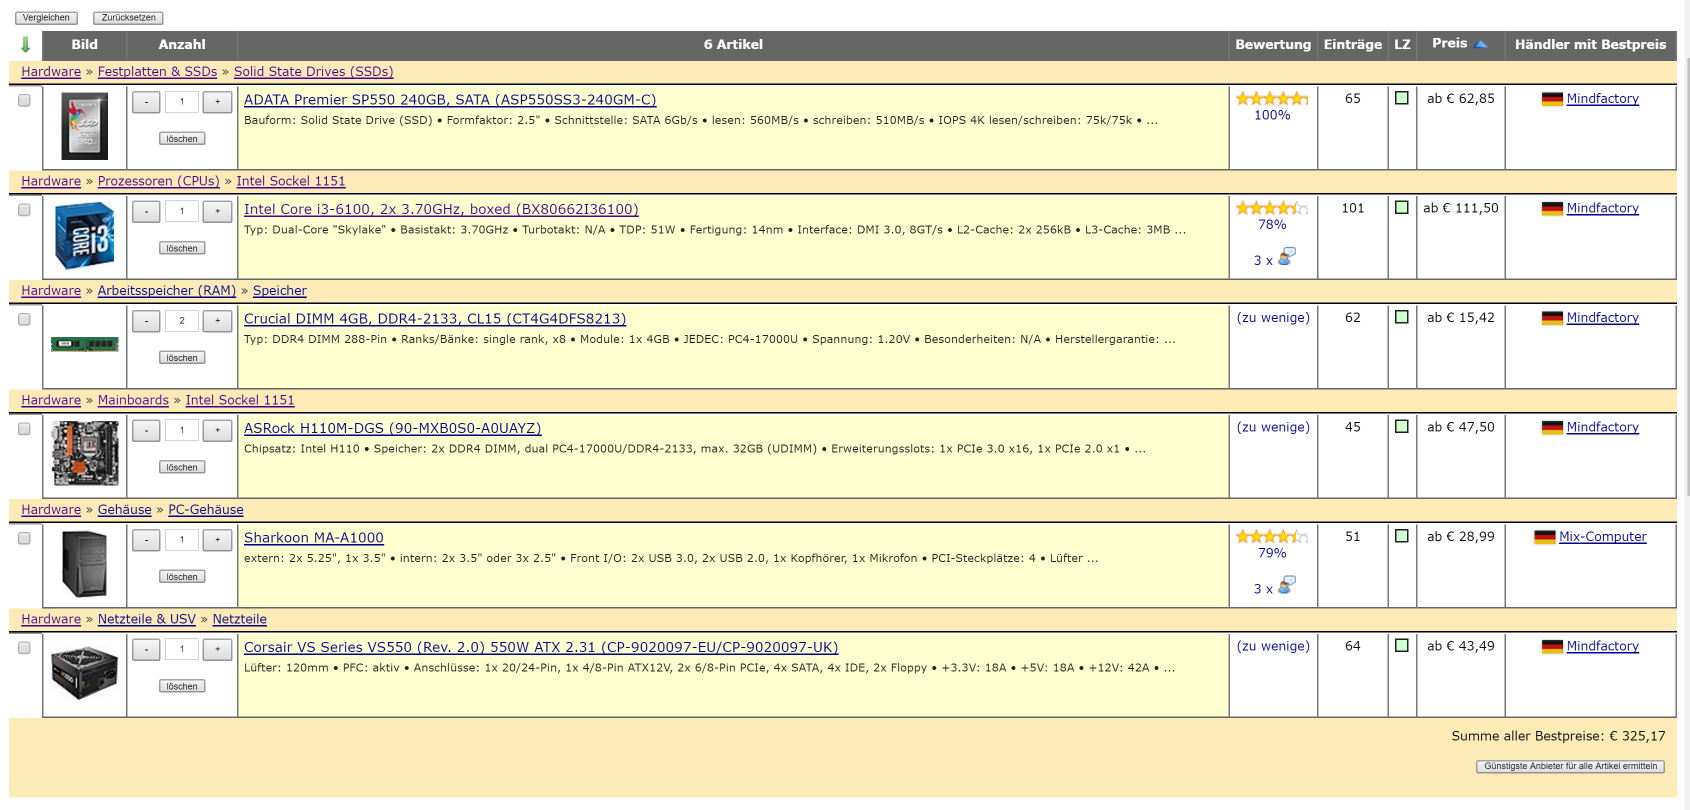Screen dimensions: 1690x810
Task: Open PC-Gehäuse category link
Action: pyautogui.click(x=206, y=510)
